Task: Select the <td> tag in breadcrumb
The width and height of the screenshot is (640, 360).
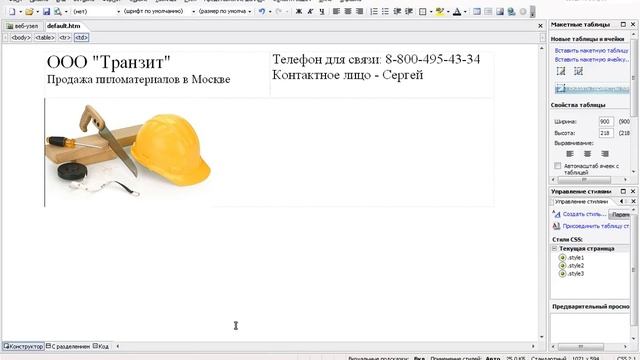Action: tap(81, 38)
